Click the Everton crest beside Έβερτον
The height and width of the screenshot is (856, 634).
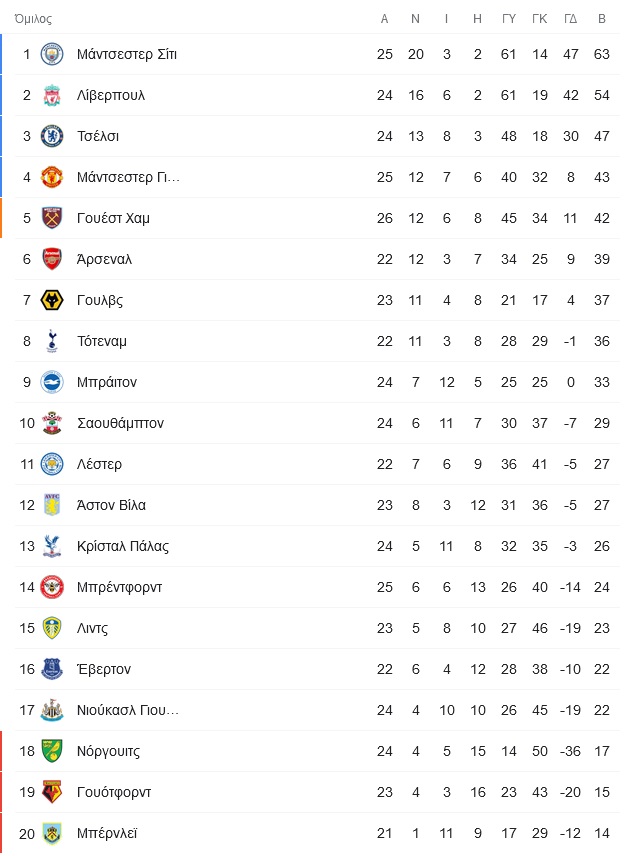[x=52, y=669]
